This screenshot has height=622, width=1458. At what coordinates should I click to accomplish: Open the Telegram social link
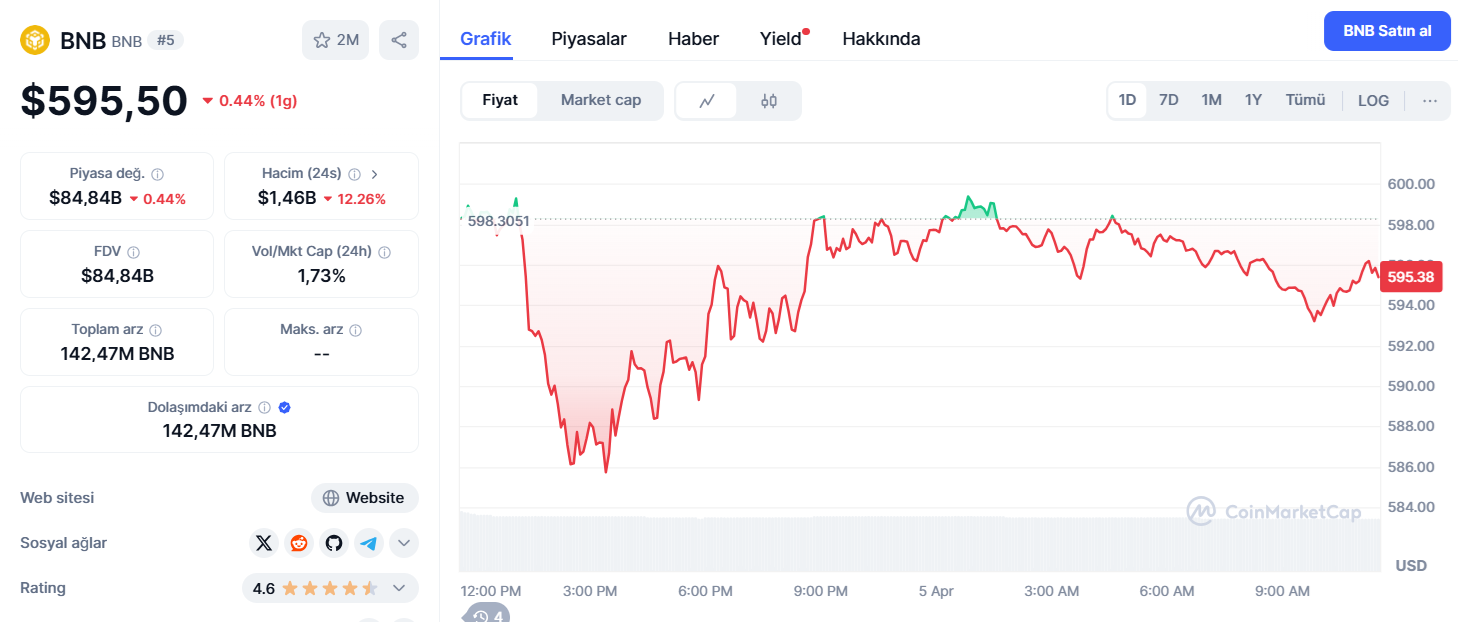(x=369, y=543)
